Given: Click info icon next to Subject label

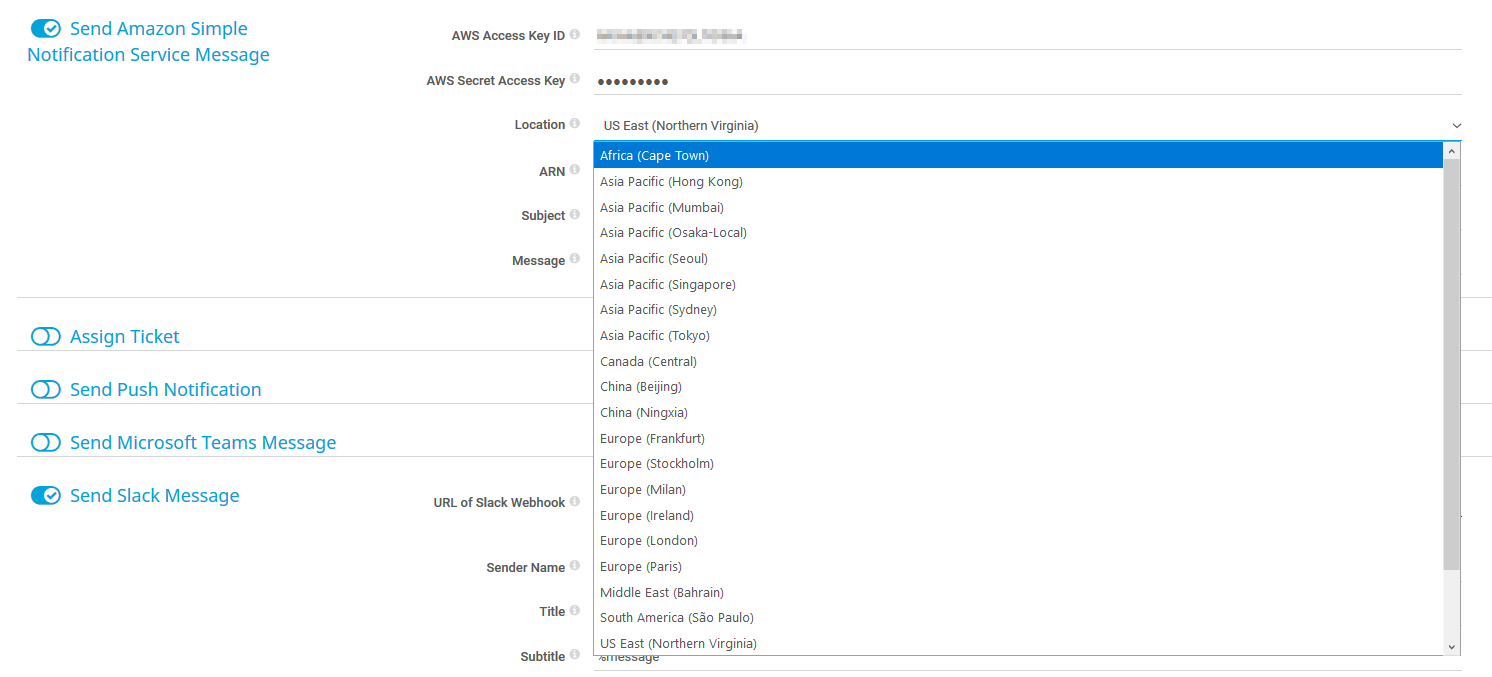Looking at the screenshot, I should (x=575, y=215).
